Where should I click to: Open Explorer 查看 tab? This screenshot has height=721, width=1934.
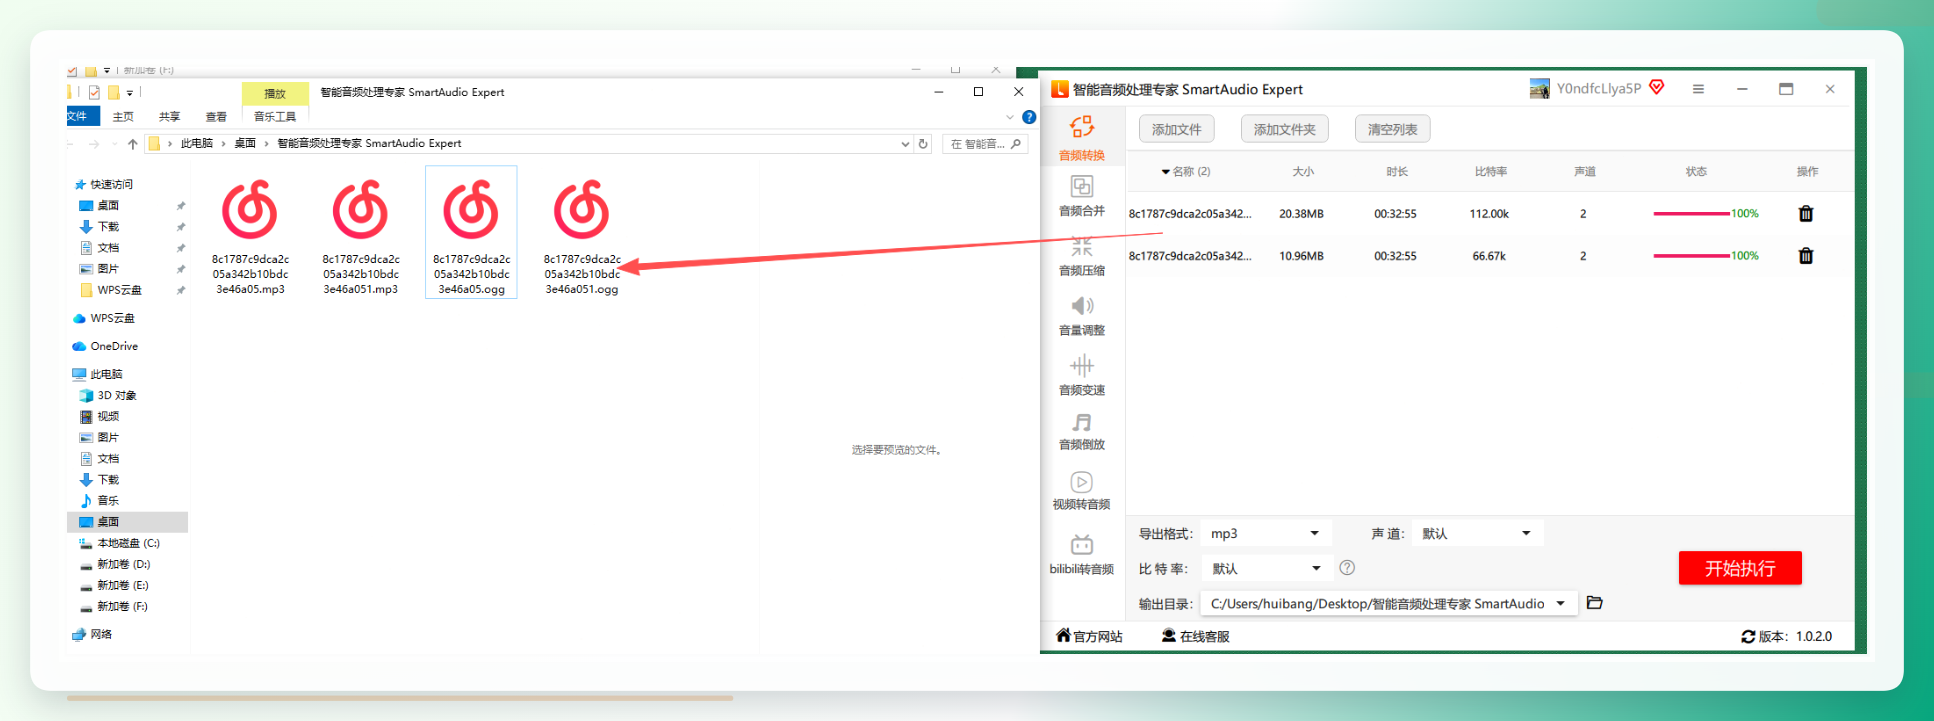(x=216, y=117)
